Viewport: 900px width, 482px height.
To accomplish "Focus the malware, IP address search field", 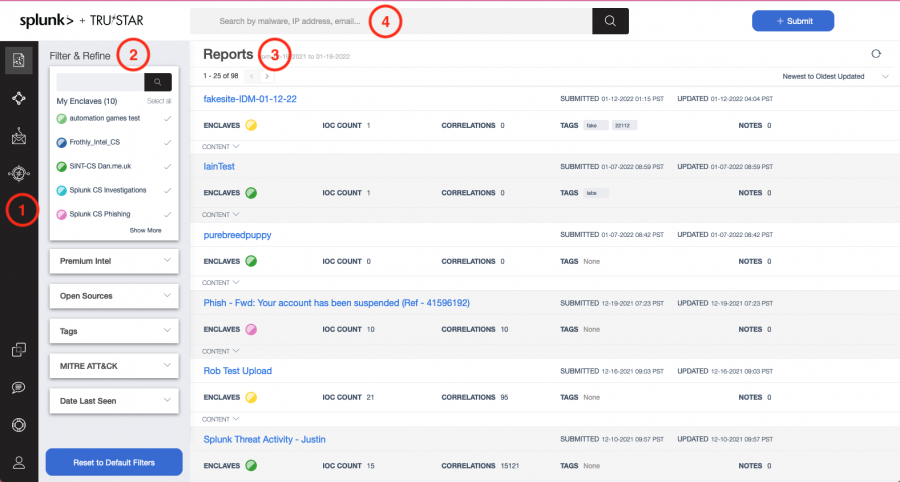I will 391,21.
